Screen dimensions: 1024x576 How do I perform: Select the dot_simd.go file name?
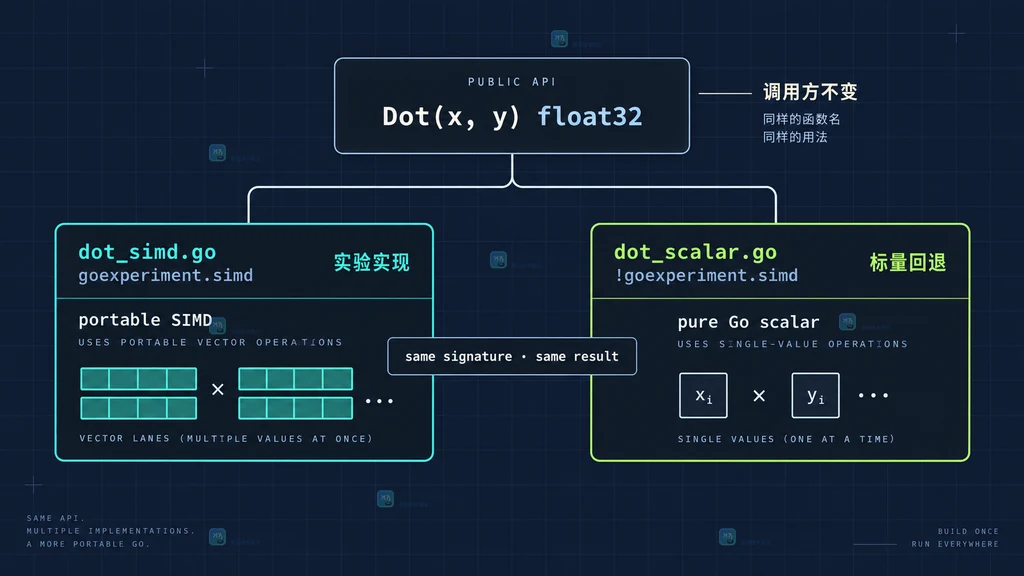147,252
